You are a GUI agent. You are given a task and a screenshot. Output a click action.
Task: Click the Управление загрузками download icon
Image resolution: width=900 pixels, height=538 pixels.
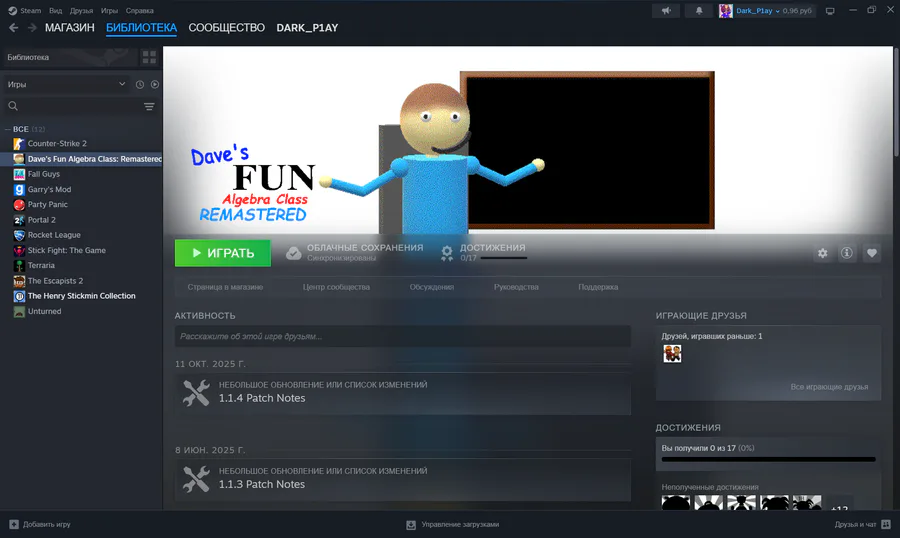[x=411, y=525]
